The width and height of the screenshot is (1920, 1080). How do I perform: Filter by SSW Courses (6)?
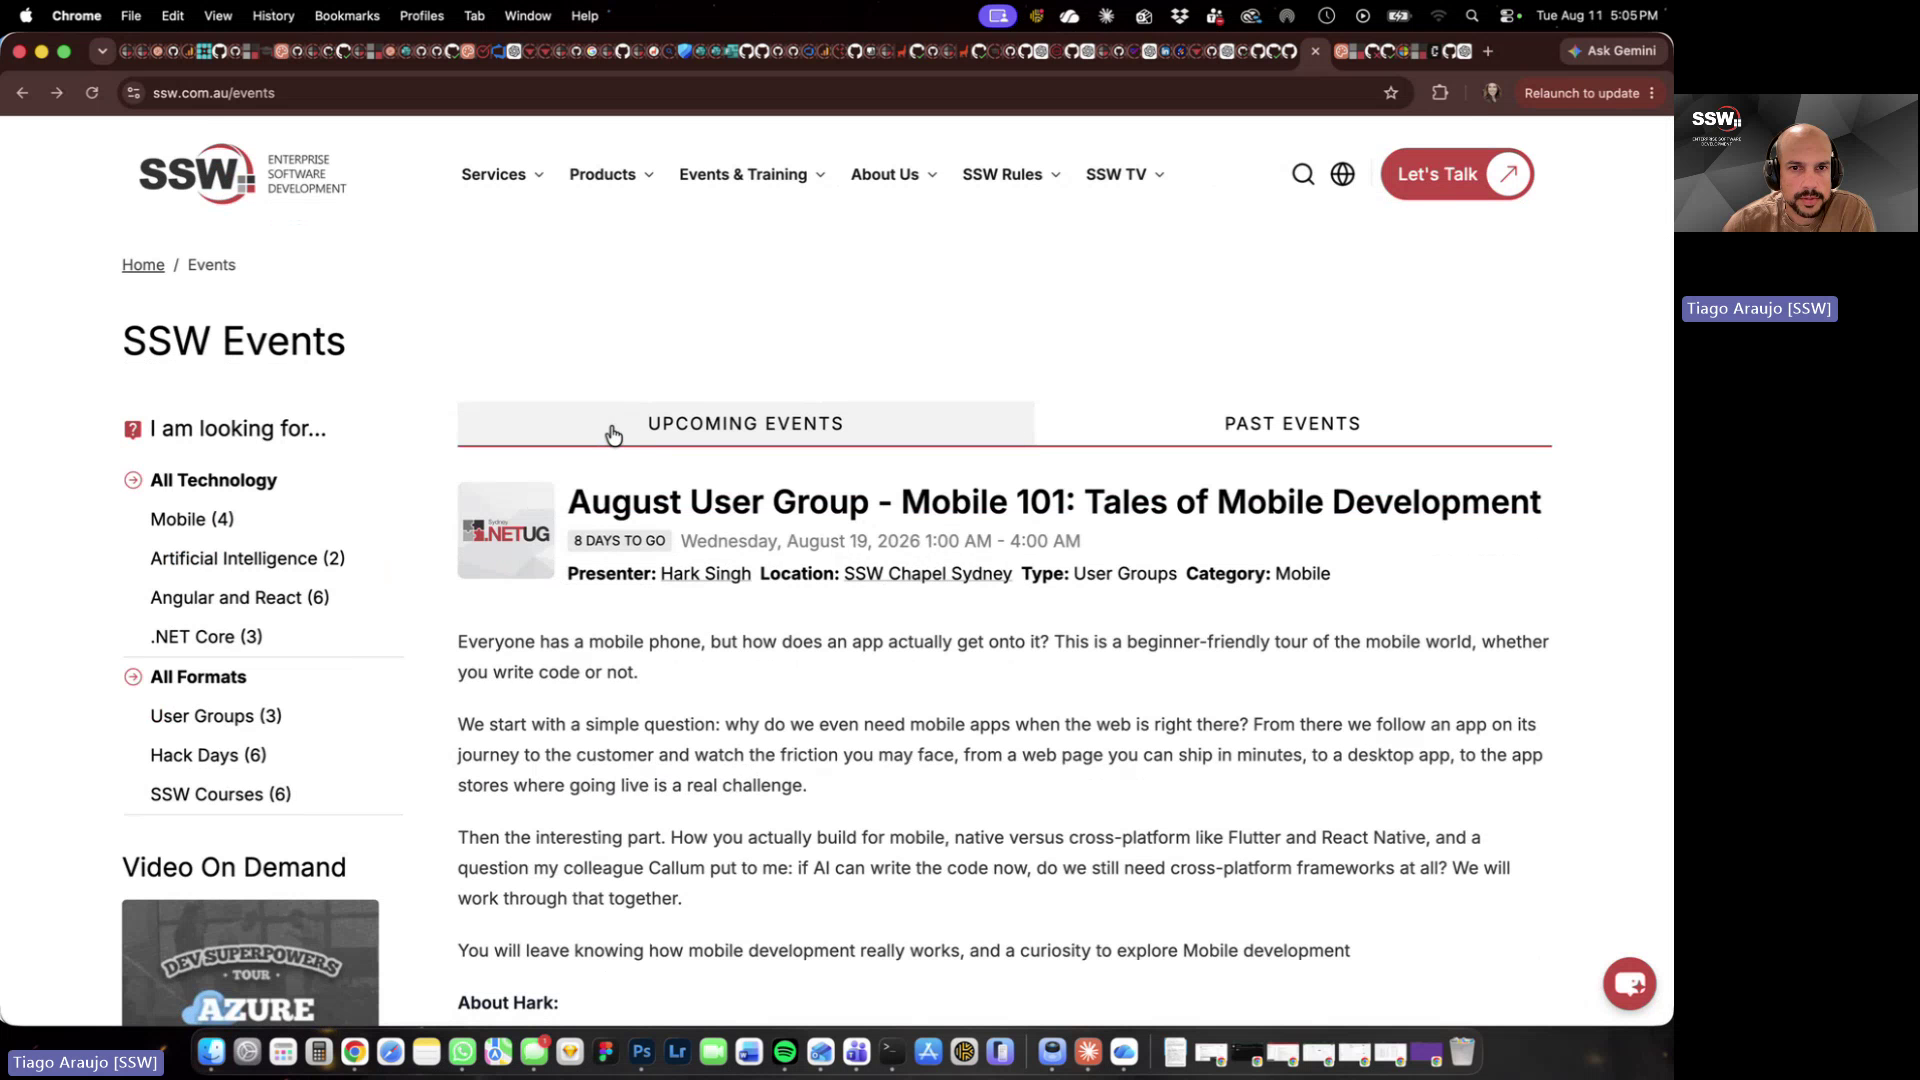coord(220,794)
